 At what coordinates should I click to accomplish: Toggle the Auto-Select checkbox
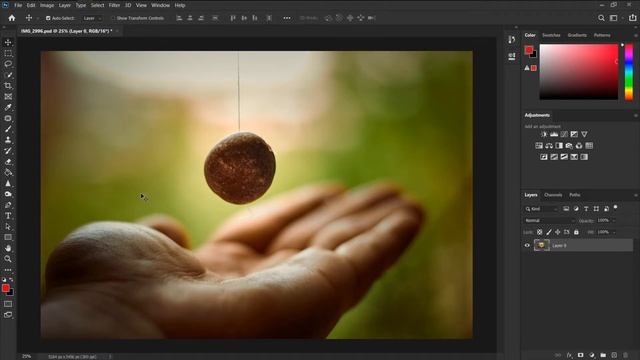[48, 18]
